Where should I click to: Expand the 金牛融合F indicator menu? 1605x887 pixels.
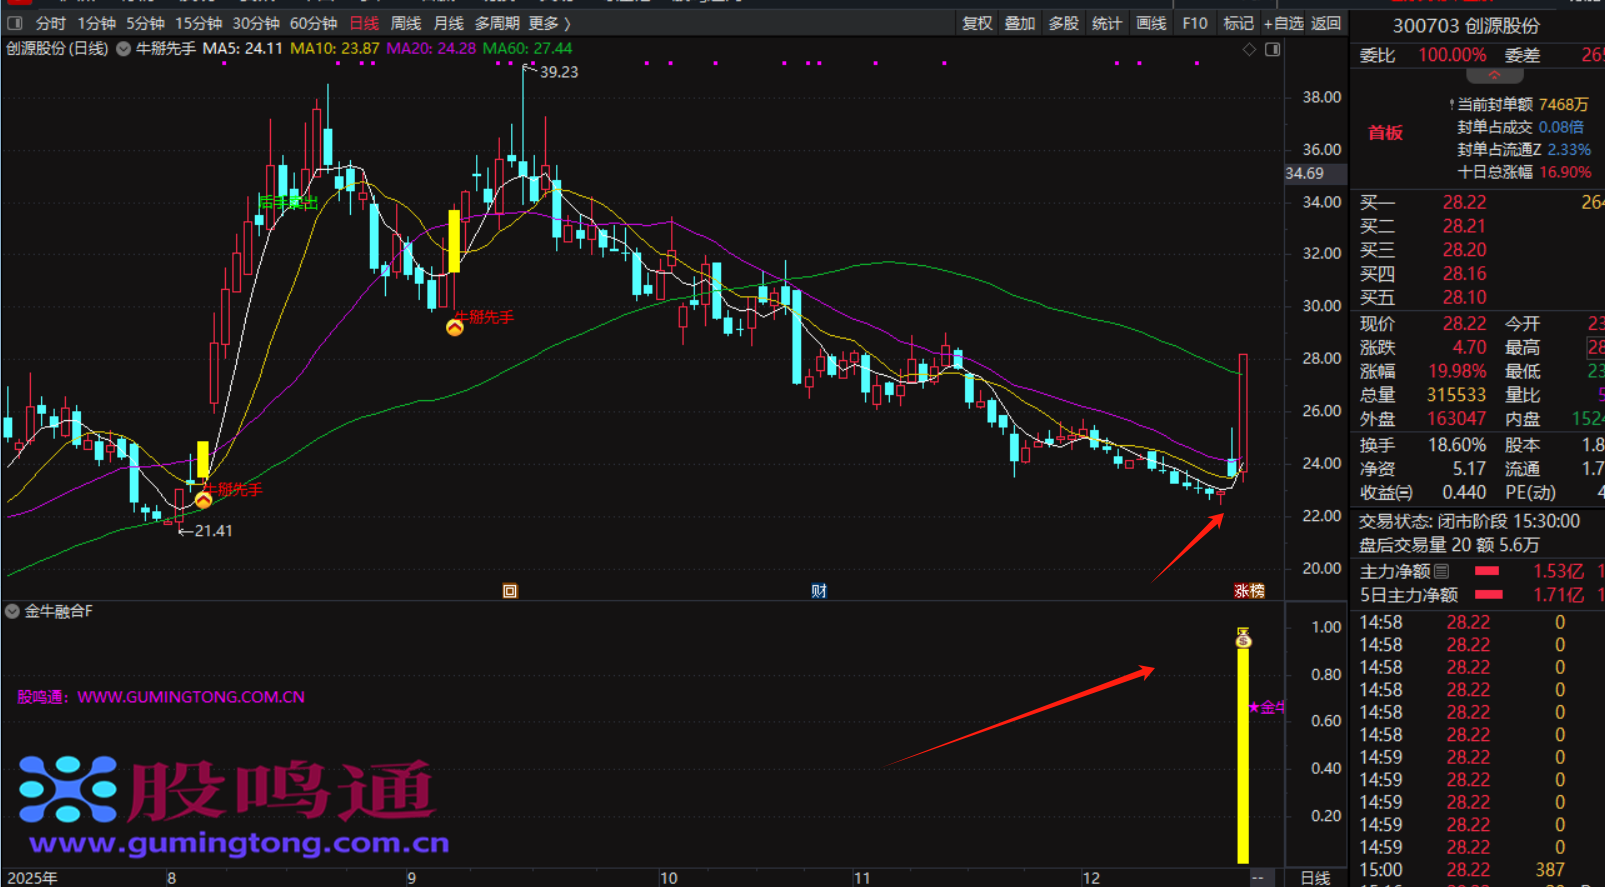tap(12, 611)
